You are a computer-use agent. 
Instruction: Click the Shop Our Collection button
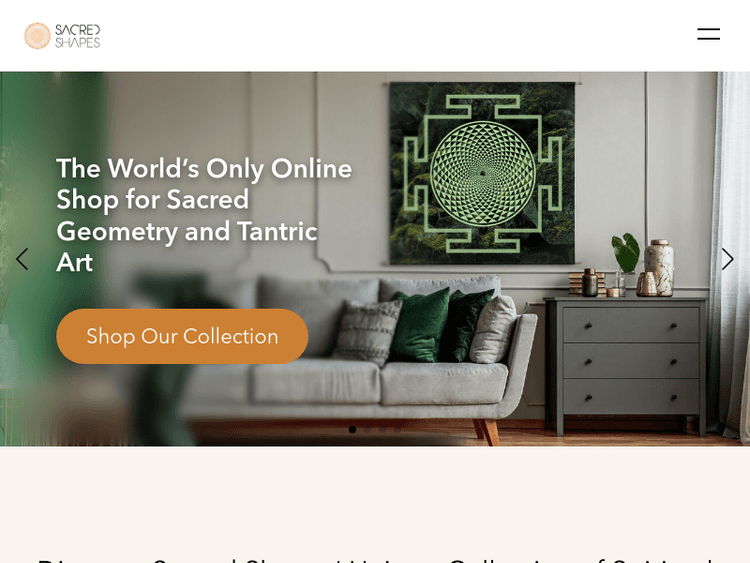point(182,336)
